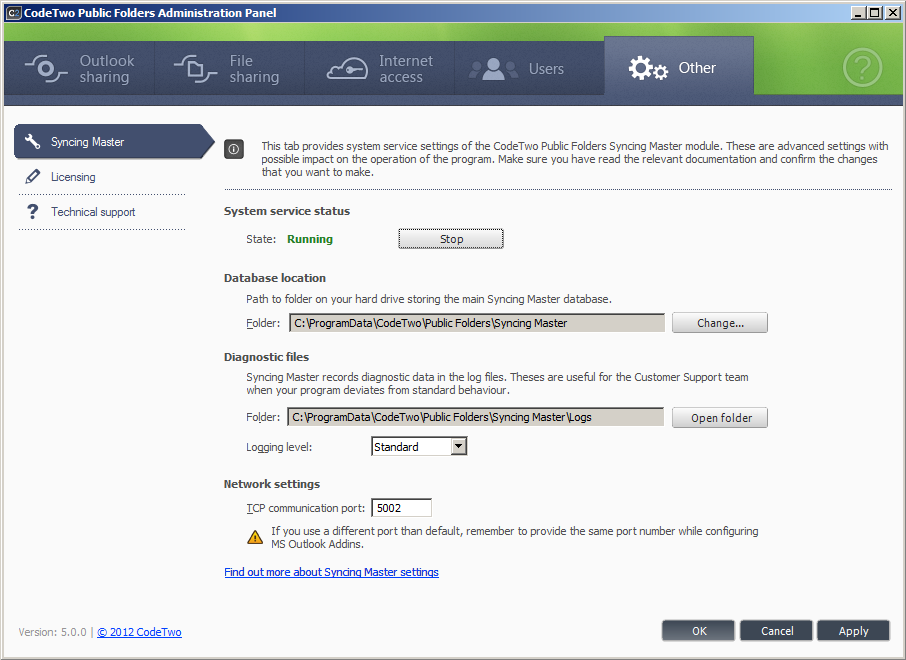
Task: Click the Technical support question icon
Action: [x=33, y=212]
